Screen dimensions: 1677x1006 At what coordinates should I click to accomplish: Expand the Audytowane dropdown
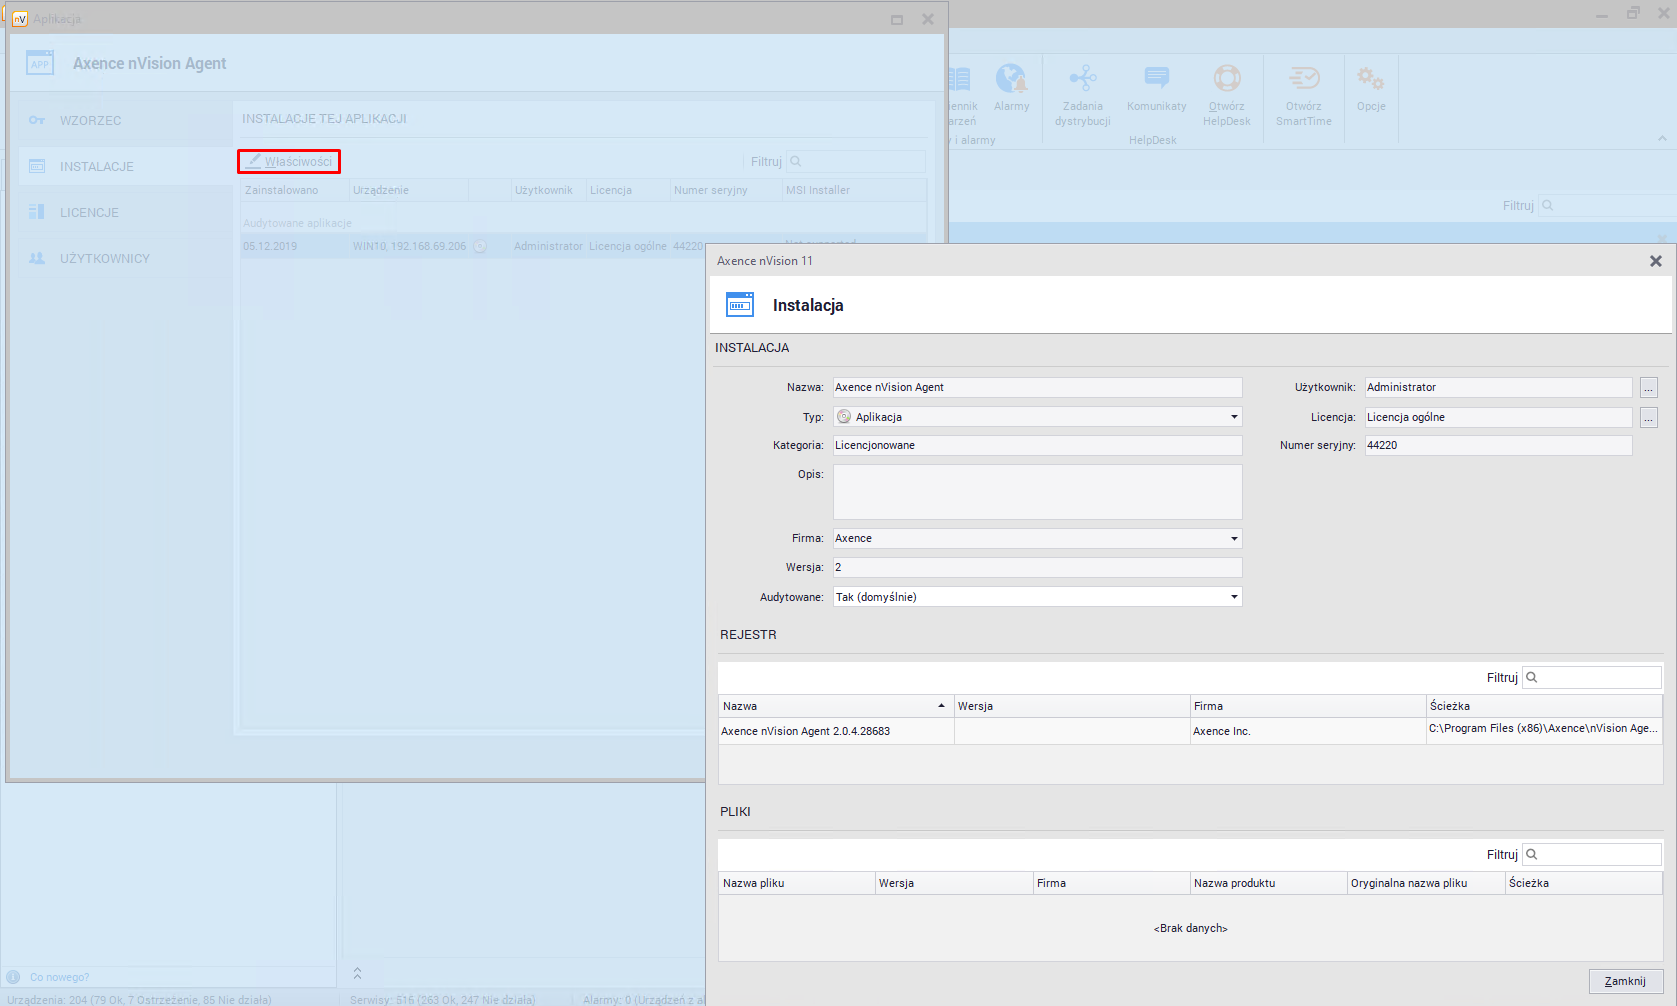click(1234, 597)
